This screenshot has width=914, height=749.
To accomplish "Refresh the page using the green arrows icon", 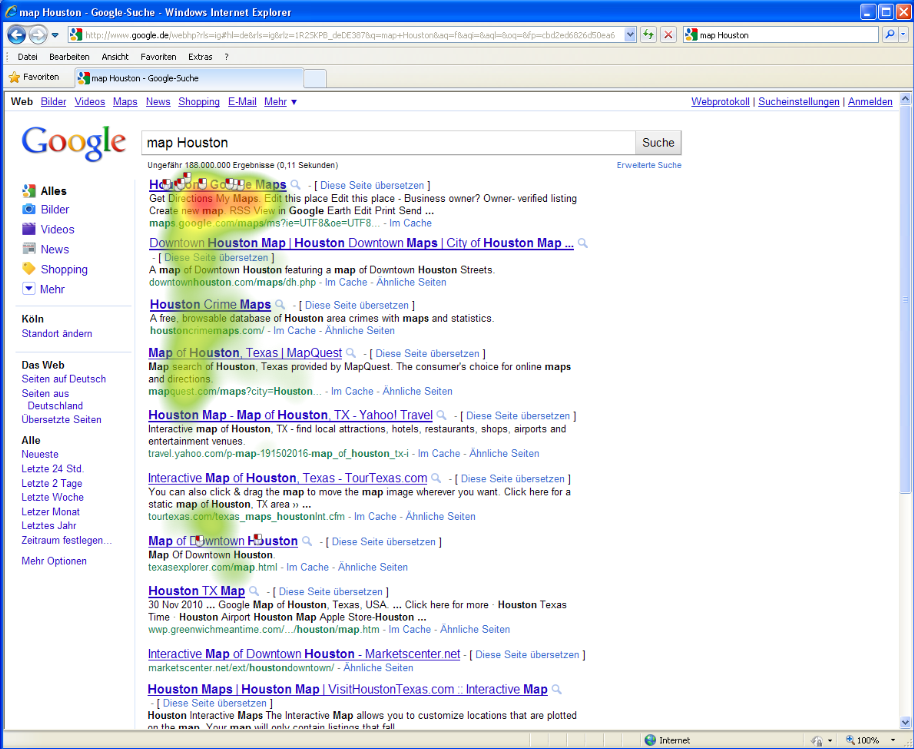I will (648, 35).
